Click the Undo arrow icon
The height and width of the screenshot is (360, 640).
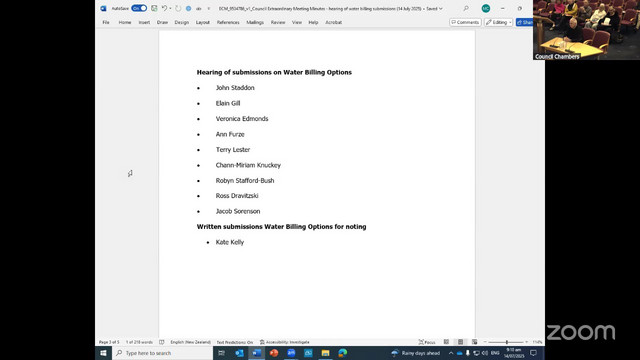coord(164,8)
